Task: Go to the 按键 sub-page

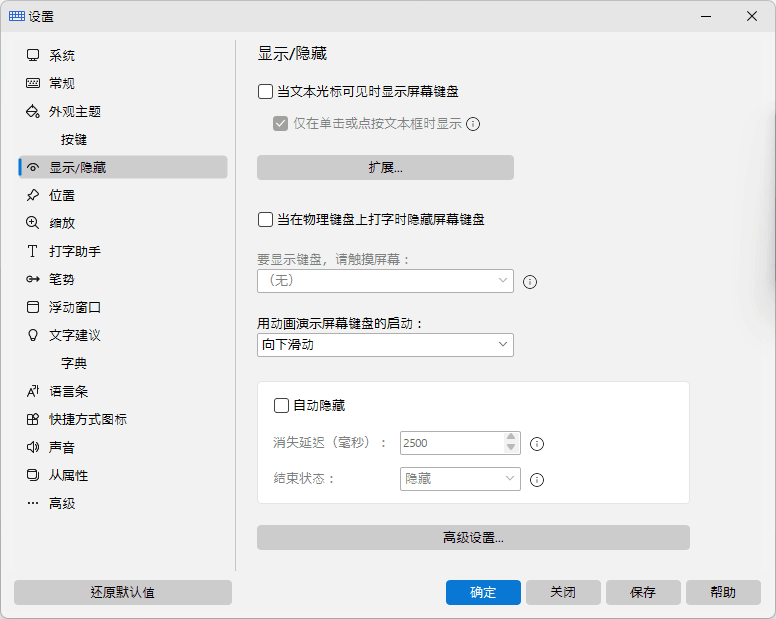Action: point(122,140)
